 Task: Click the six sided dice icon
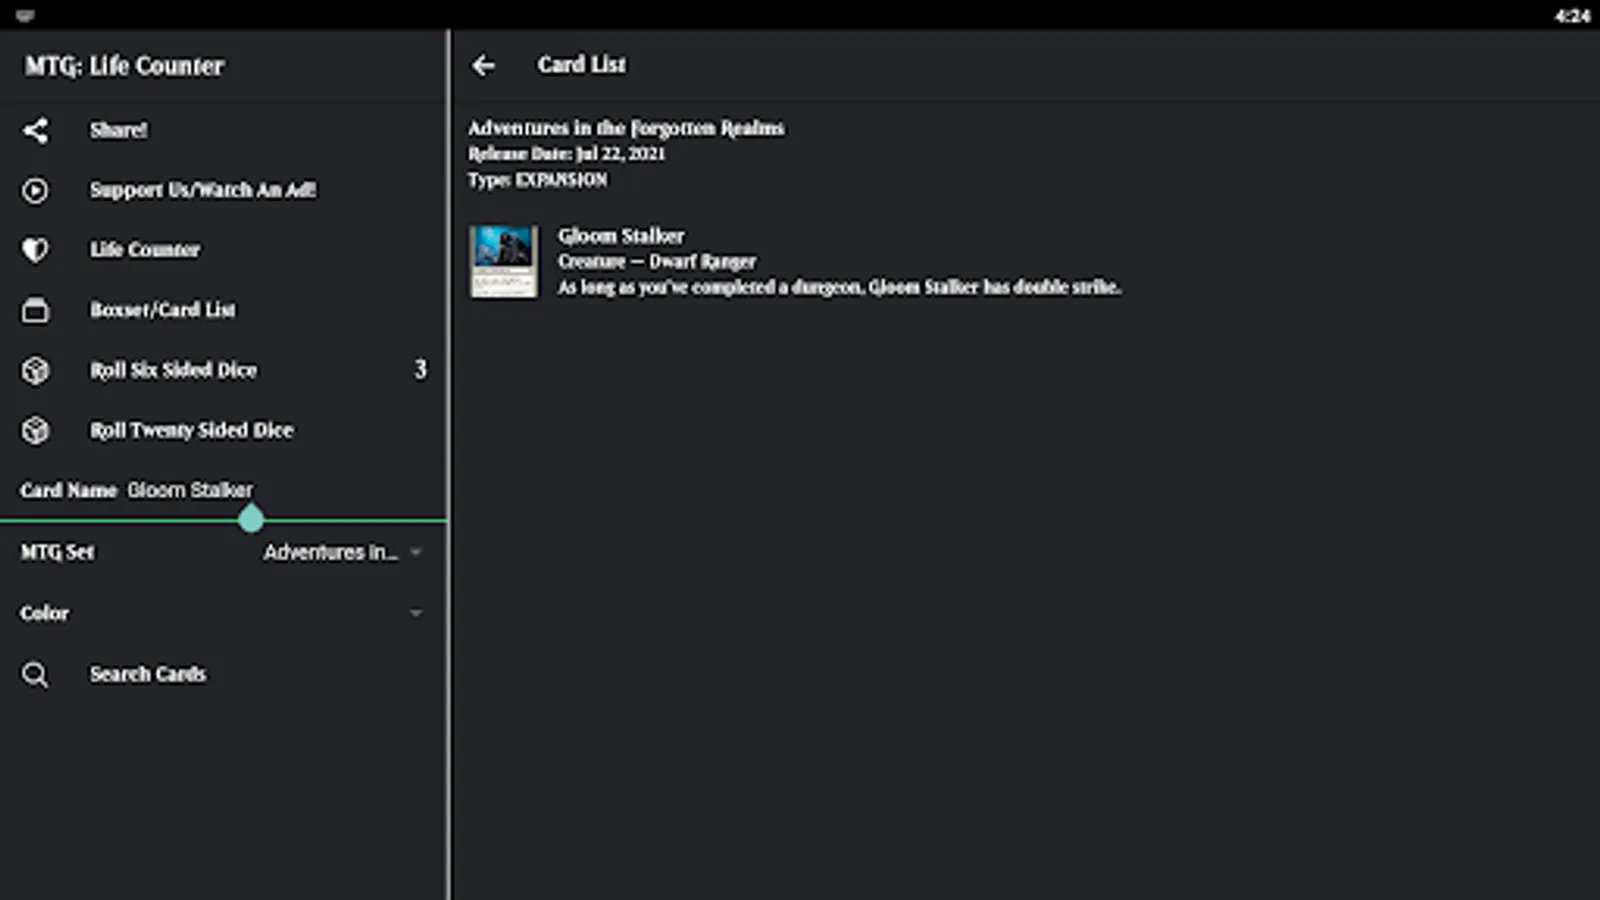pos(35,370)
